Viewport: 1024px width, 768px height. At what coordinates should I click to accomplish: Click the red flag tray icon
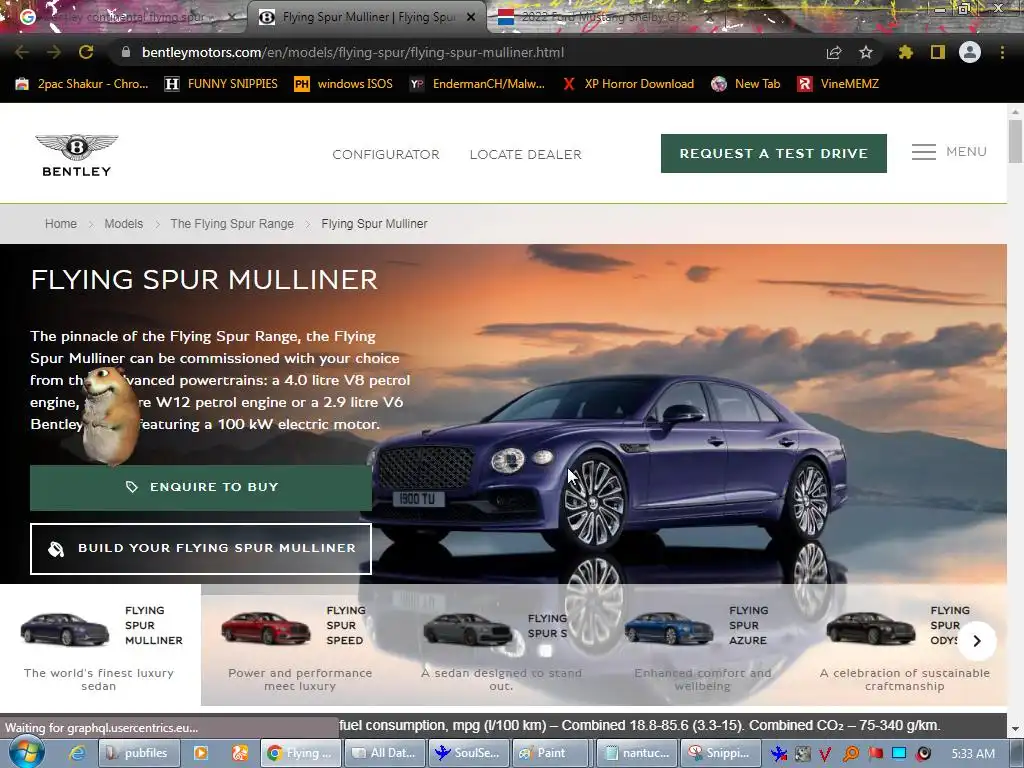tap(875, 754)
